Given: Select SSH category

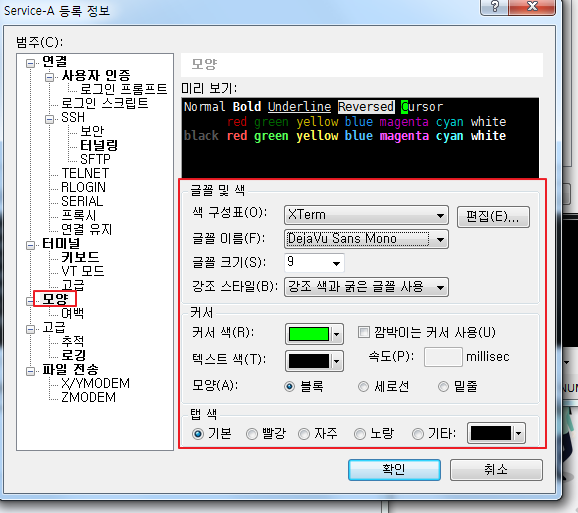Looking at the screenshot, I should (73, 117).
